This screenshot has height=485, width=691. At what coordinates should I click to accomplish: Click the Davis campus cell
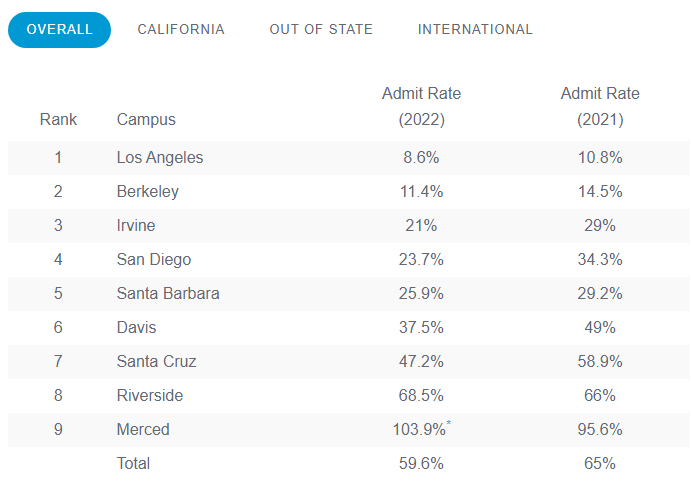[x=137, y=327]
